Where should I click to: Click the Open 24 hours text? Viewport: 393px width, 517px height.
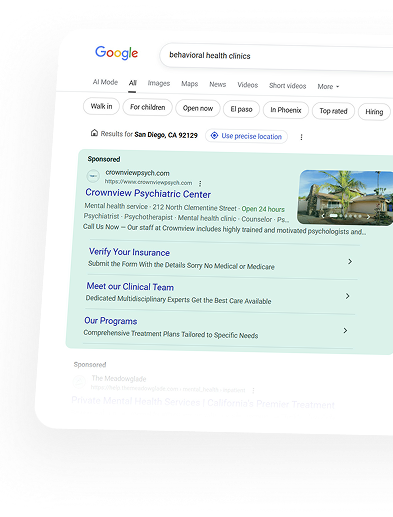click(x=263, y=209)
